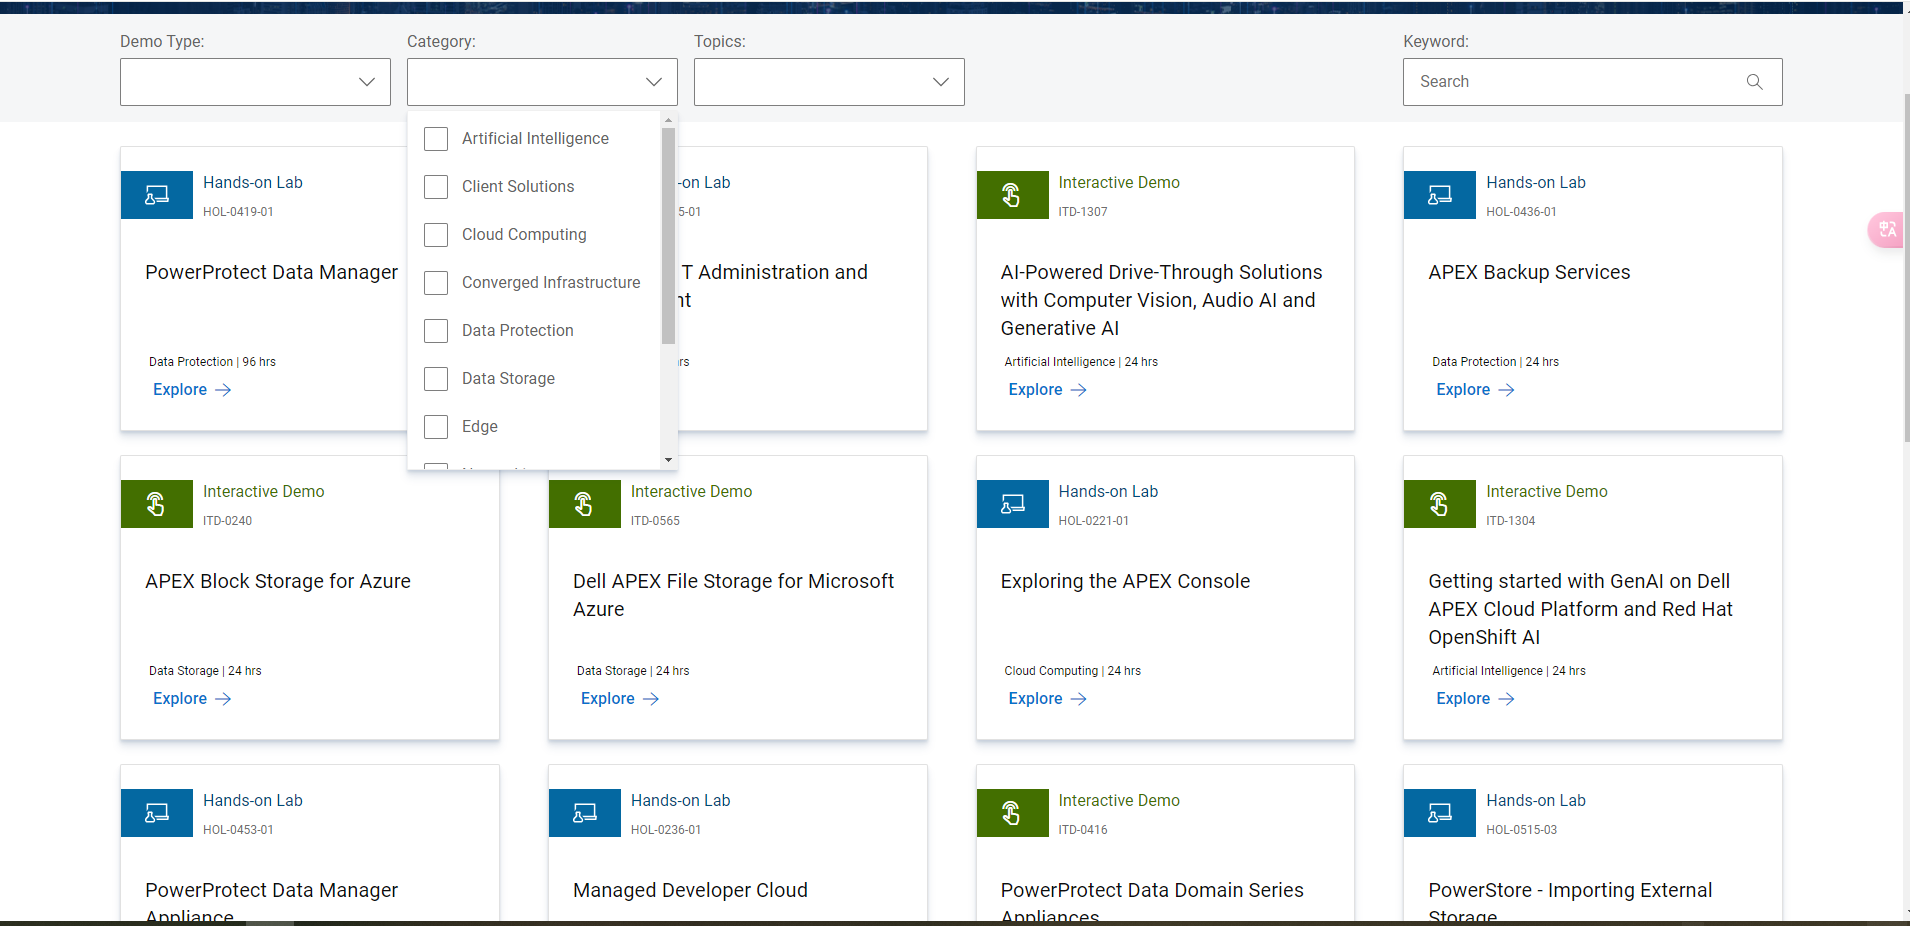Click the Interactive Demo icon for ITD-0240
Screen dimensions: 1910x926
tap(157, 504)
